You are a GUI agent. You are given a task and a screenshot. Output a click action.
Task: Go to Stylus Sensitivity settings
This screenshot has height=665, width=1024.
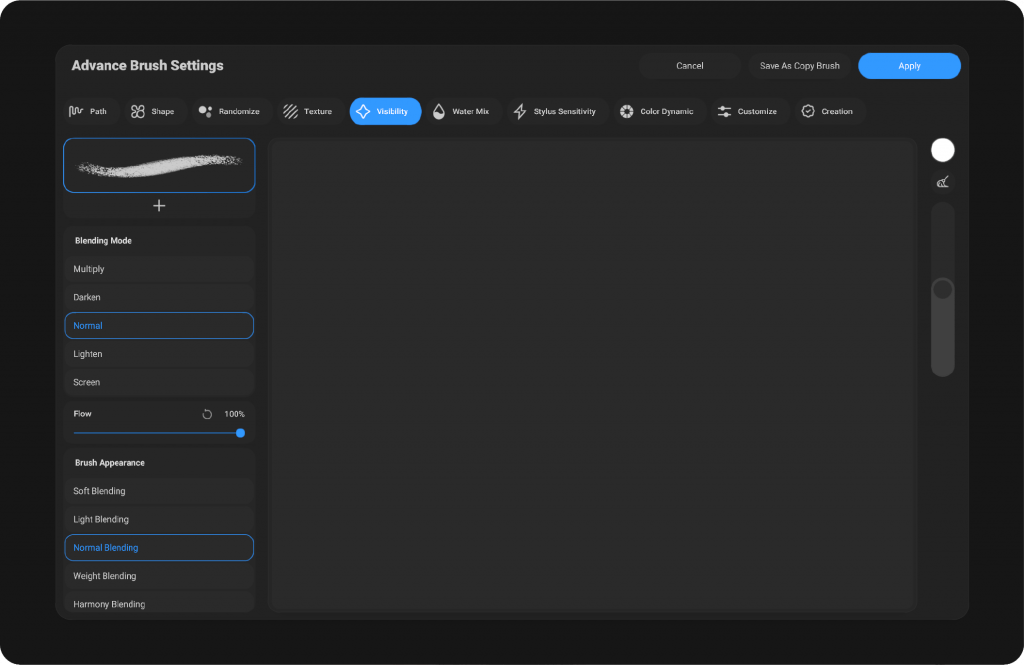(x=555, y=111)
